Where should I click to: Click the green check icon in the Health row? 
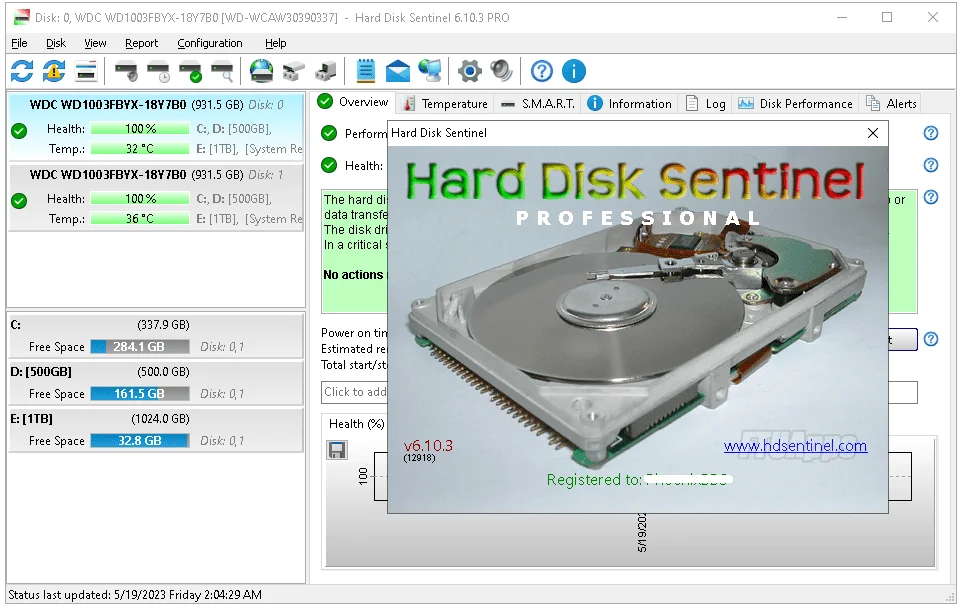(x=329, y=165)
